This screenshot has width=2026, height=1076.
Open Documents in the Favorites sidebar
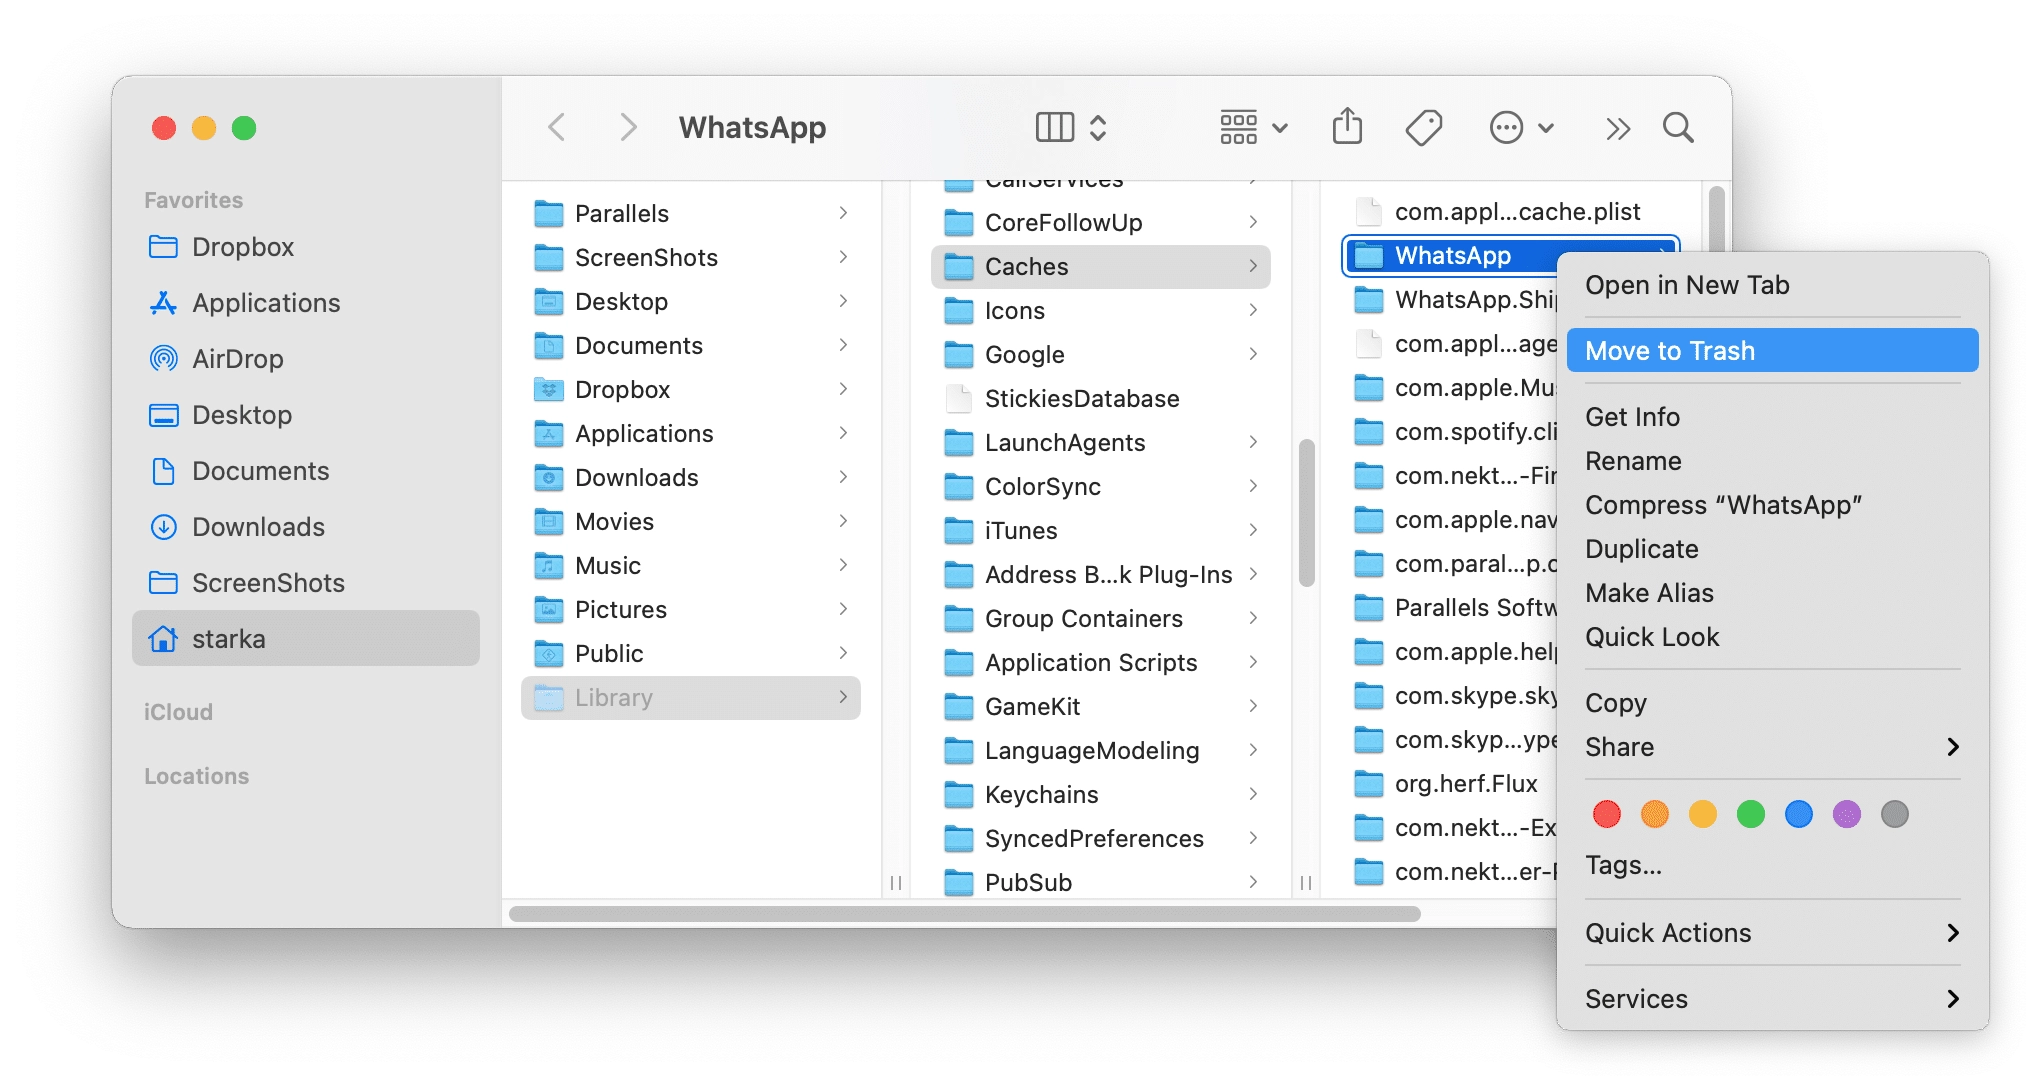tap(306, 471)
